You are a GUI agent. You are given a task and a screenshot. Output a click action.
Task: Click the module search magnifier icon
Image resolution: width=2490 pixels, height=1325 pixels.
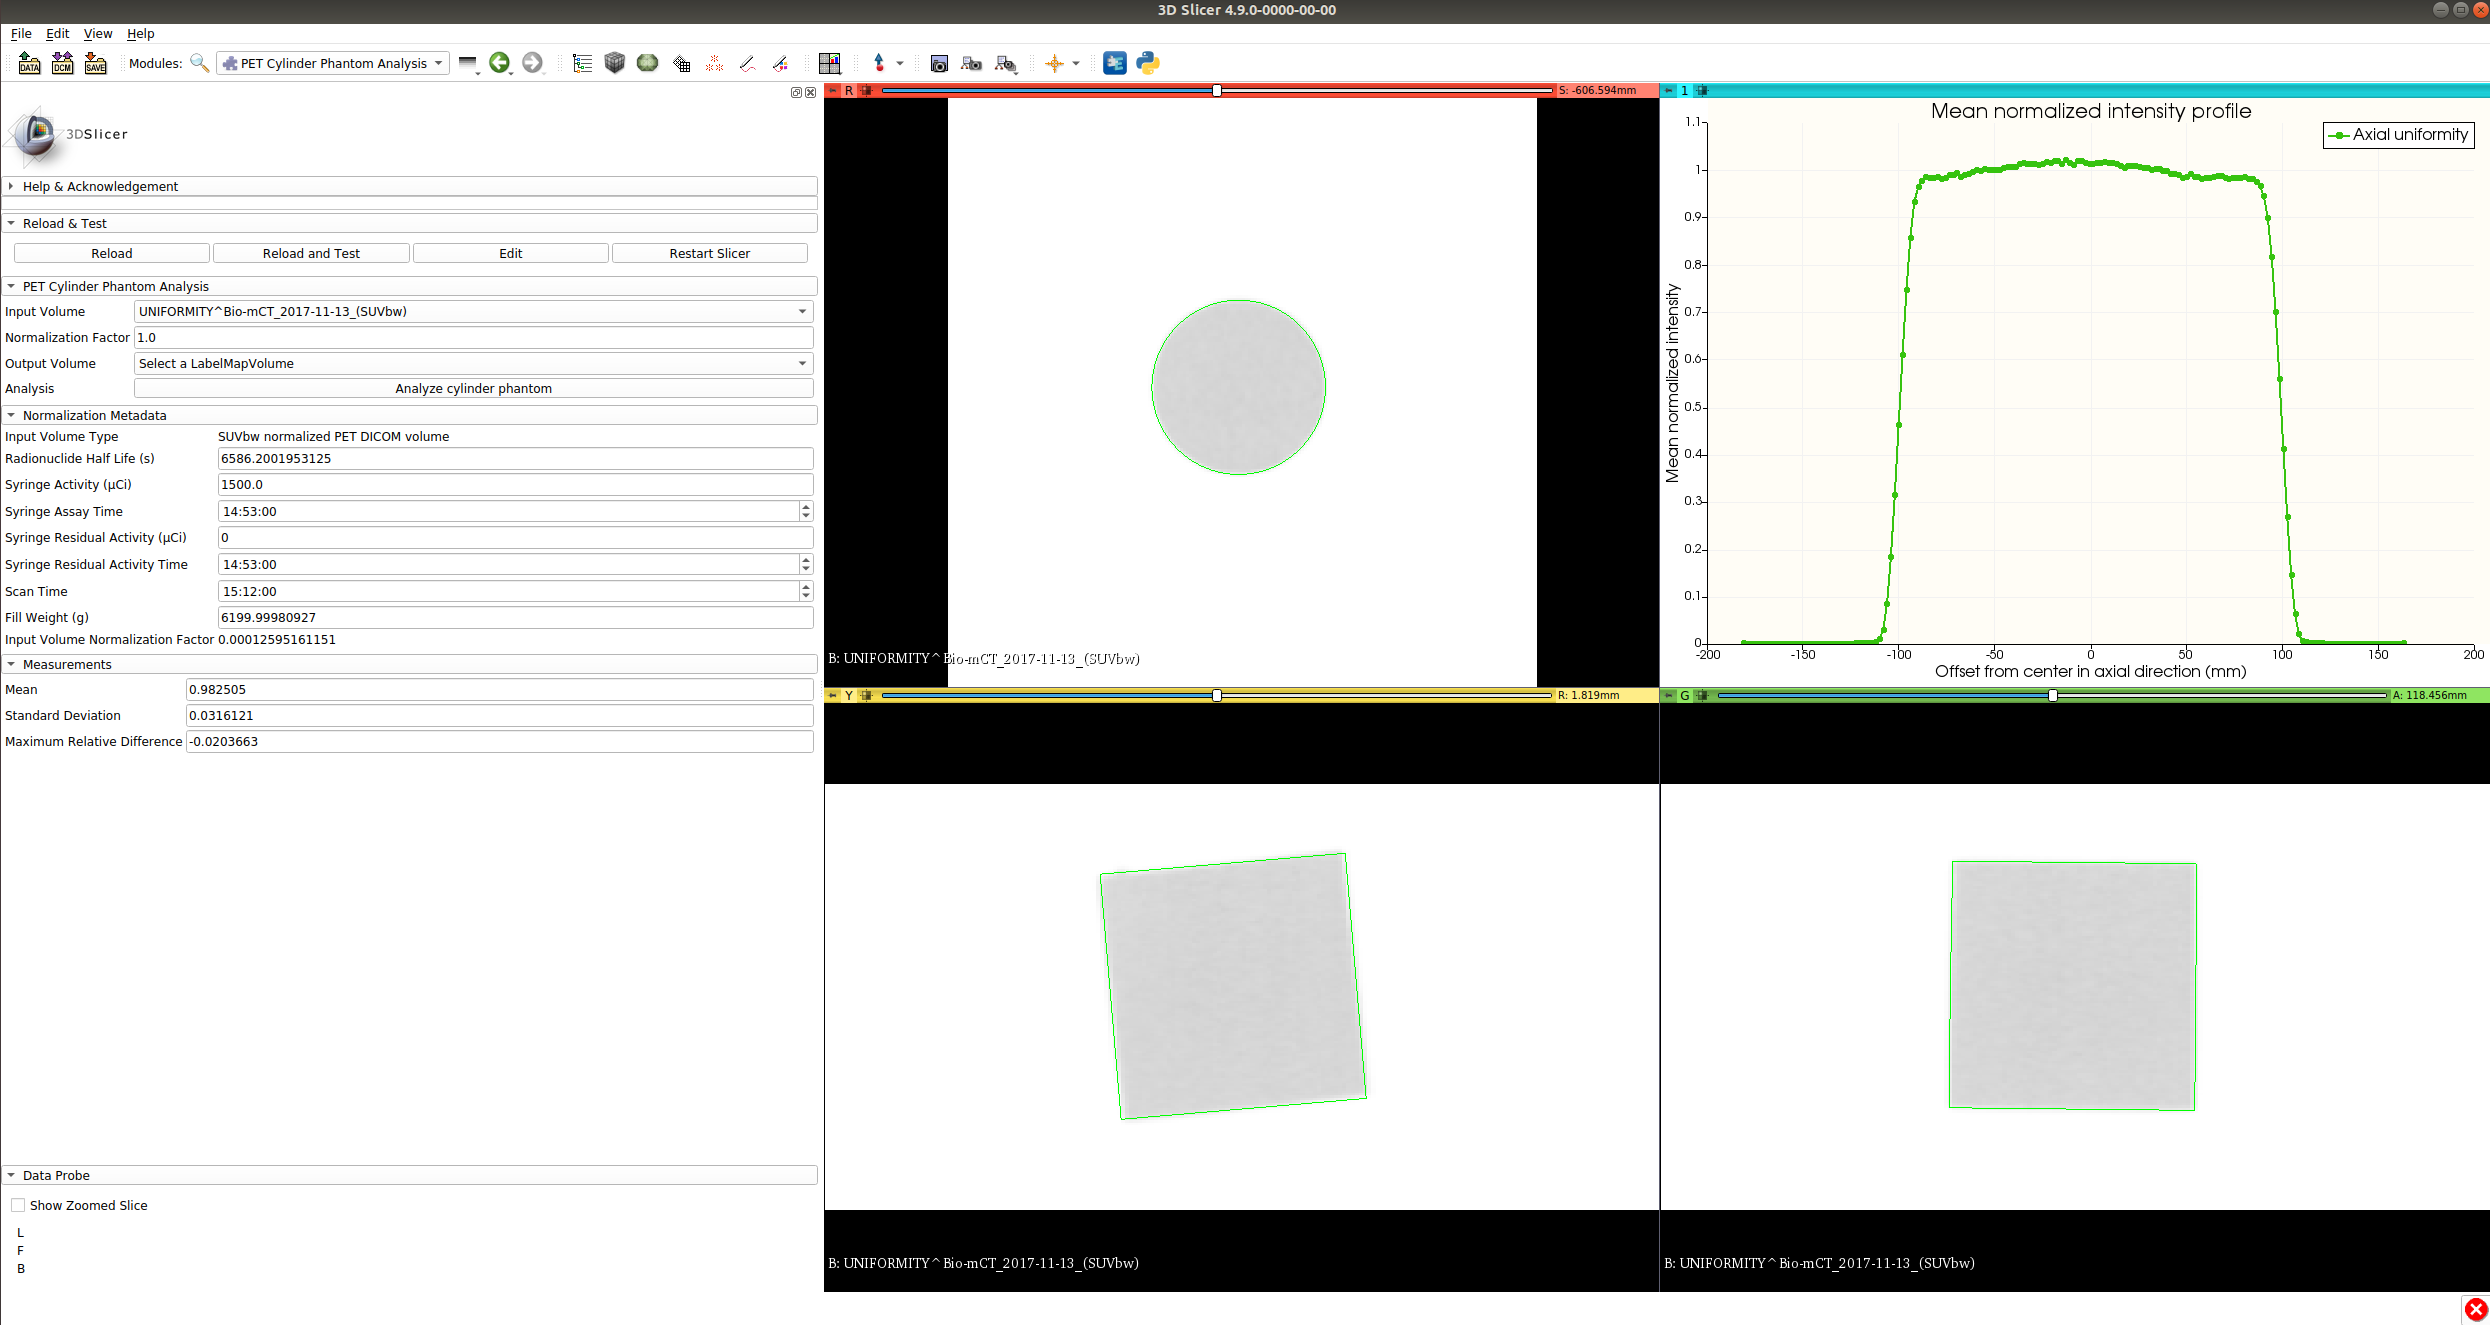point(199,63)
